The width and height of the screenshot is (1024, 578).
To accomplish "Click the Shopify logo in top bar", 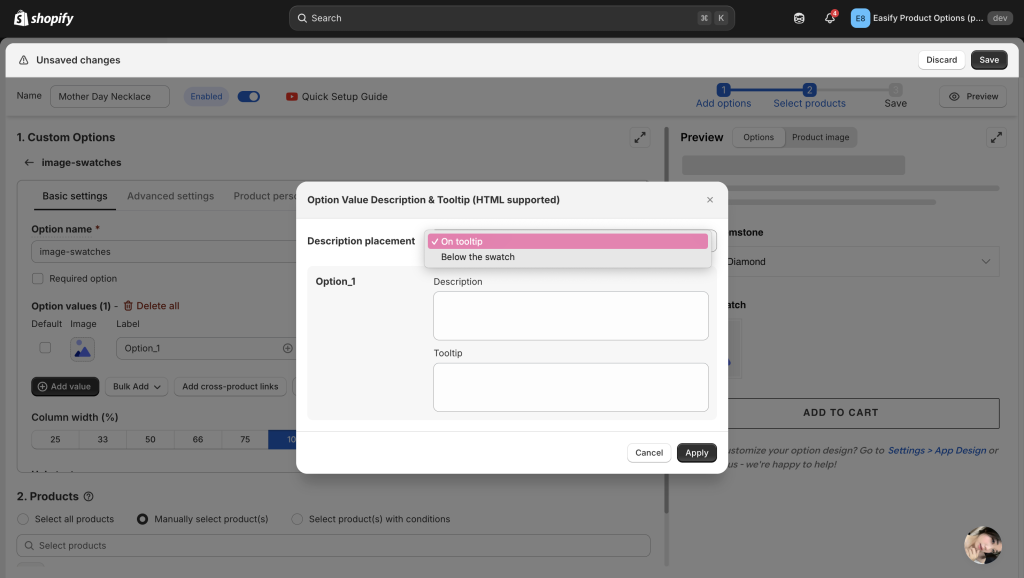I will 44,18.
